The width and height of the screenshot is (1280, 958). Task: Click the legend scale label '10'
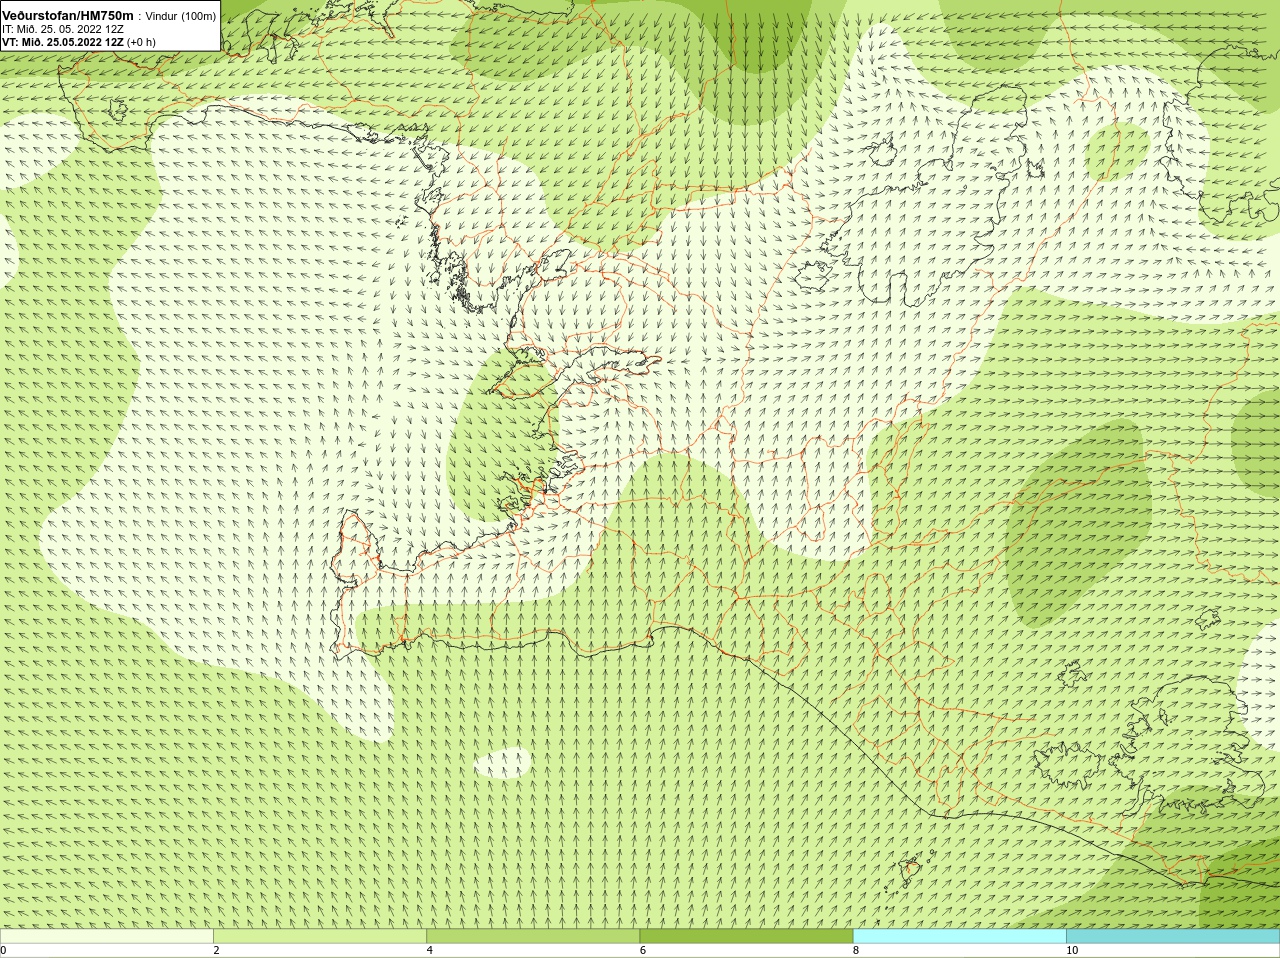[x=1072, y=950]
